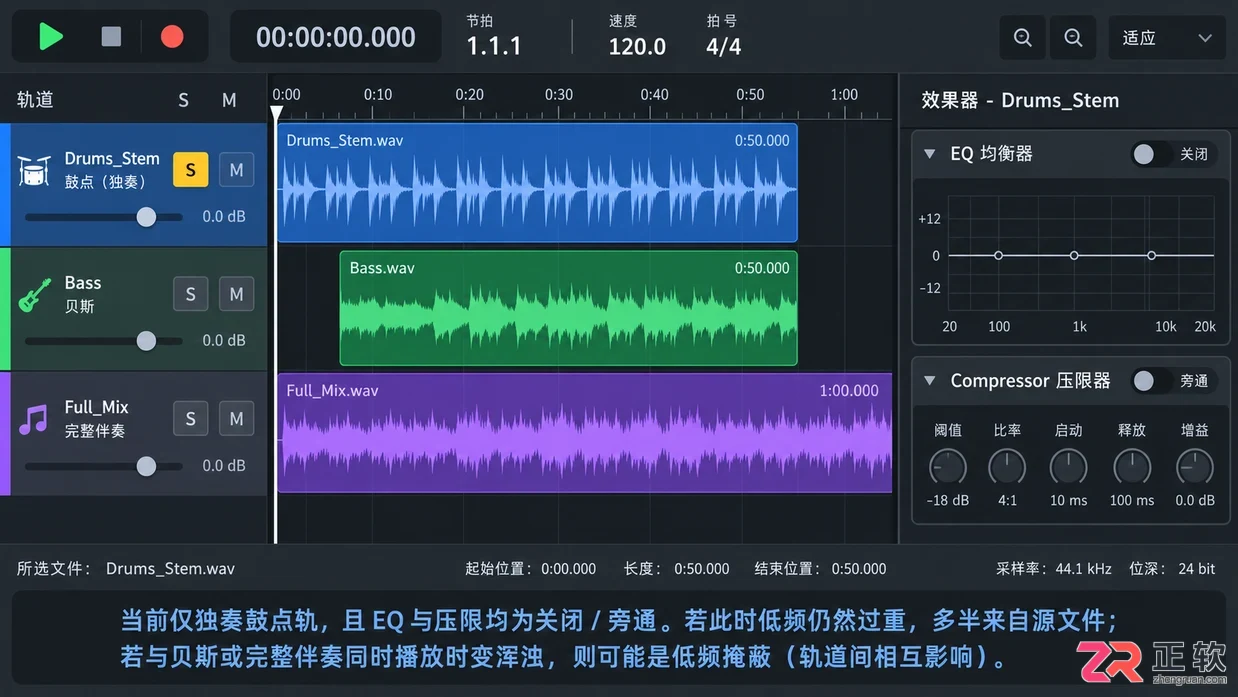The height and width of the screenshot is (697, 1238).
Task: Click the purple music note icon of Full_Mix
Action: pyautogui.click(x=34, y=419)
